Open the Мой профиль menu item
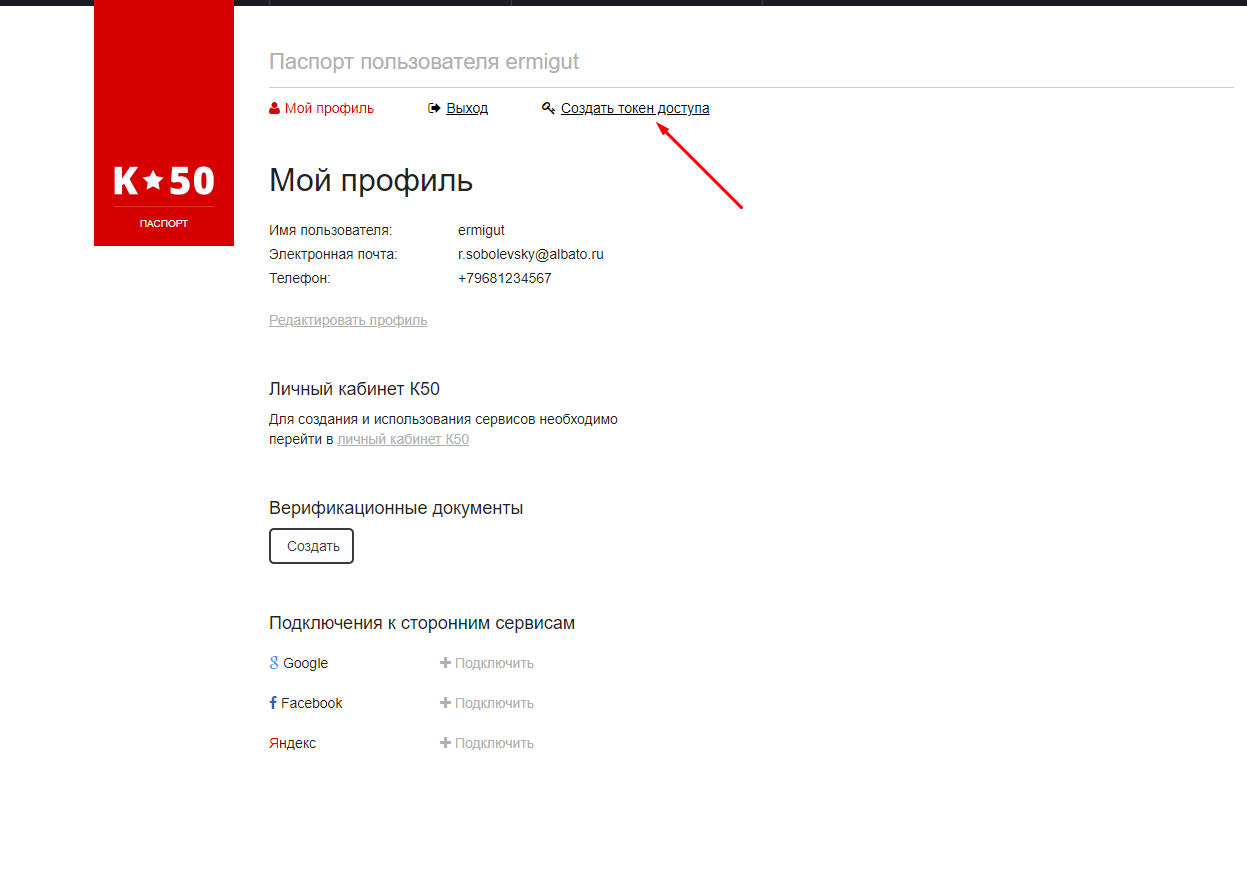This screenshot has width=1247, height=878. [329, 108]
